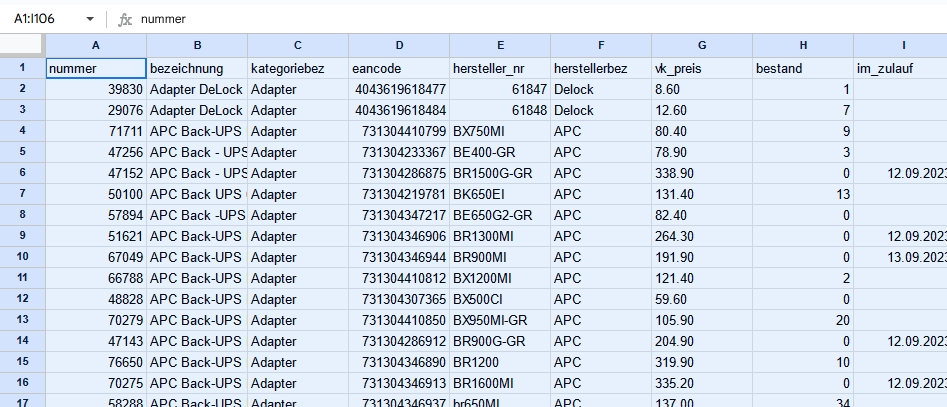Click the kategoriebez header cell
947x407 pixels.
[298, 68]
